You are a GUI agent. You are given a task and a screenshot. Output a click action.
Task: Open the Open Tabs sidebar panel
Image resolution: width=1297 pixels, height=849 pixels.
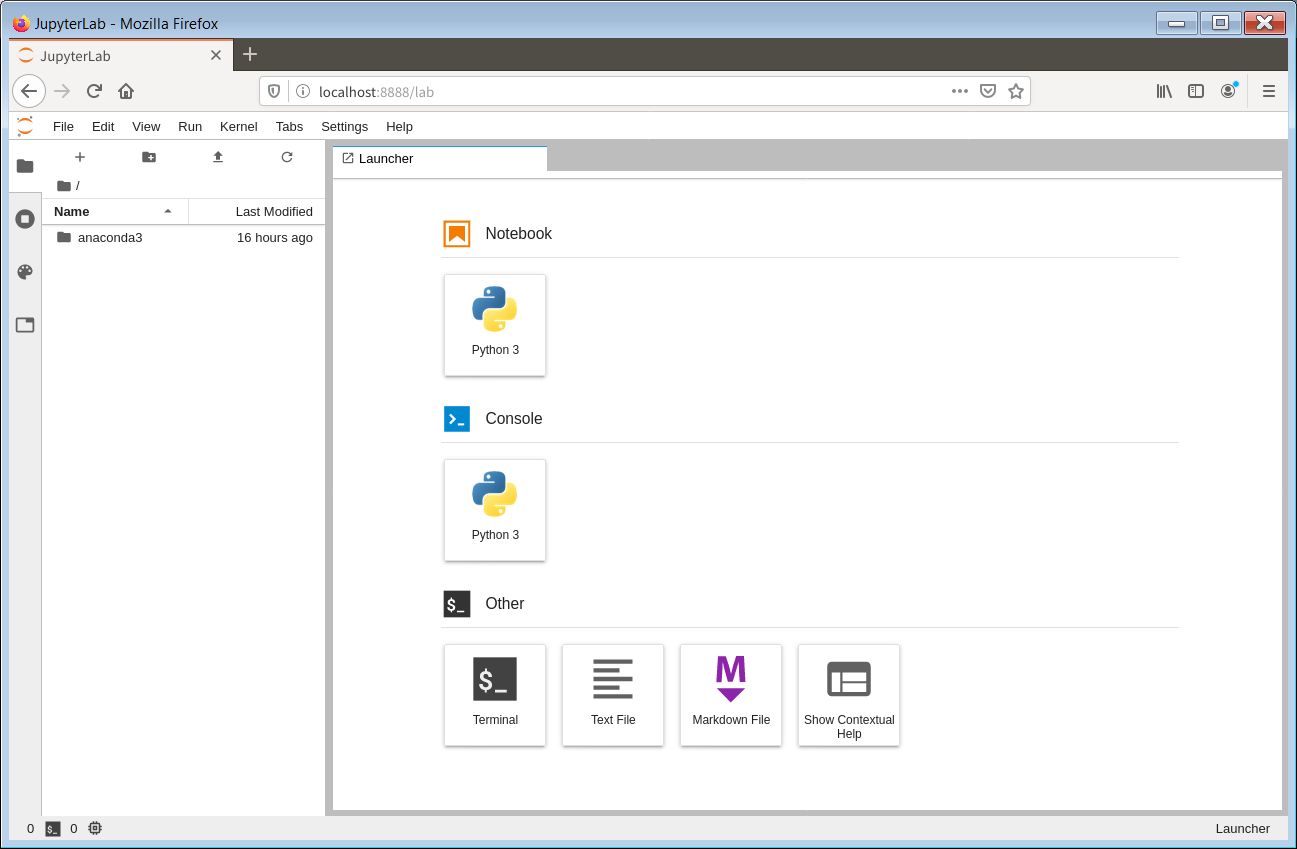[x=25, y=325]
